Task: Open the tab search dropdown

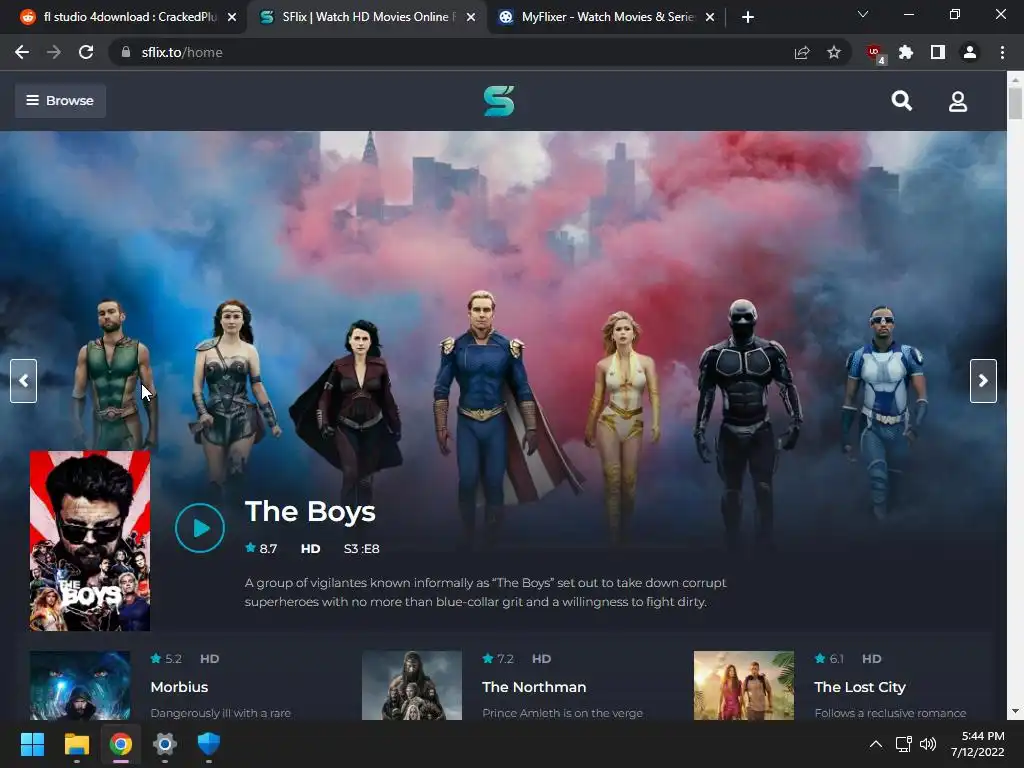Action: click(x=863, y=14)
